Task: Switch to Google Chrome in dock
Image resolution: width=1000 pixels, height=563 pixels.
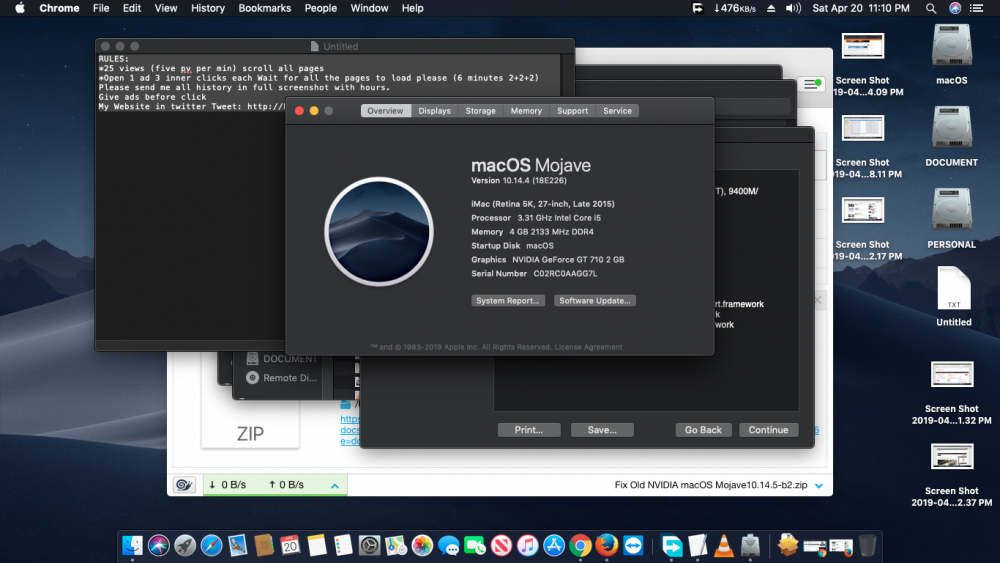Action: [580, 546]
